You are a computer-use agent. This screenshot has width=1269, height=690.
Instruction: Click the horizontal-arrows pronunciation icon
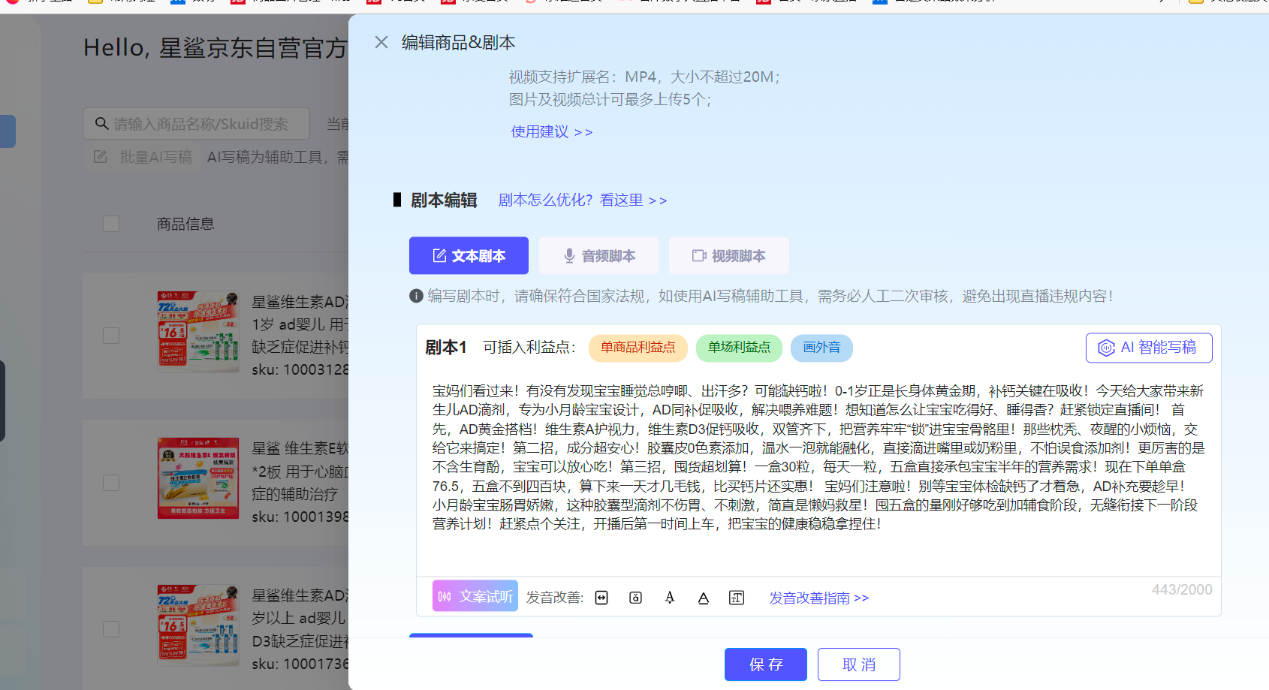(602, 598)
